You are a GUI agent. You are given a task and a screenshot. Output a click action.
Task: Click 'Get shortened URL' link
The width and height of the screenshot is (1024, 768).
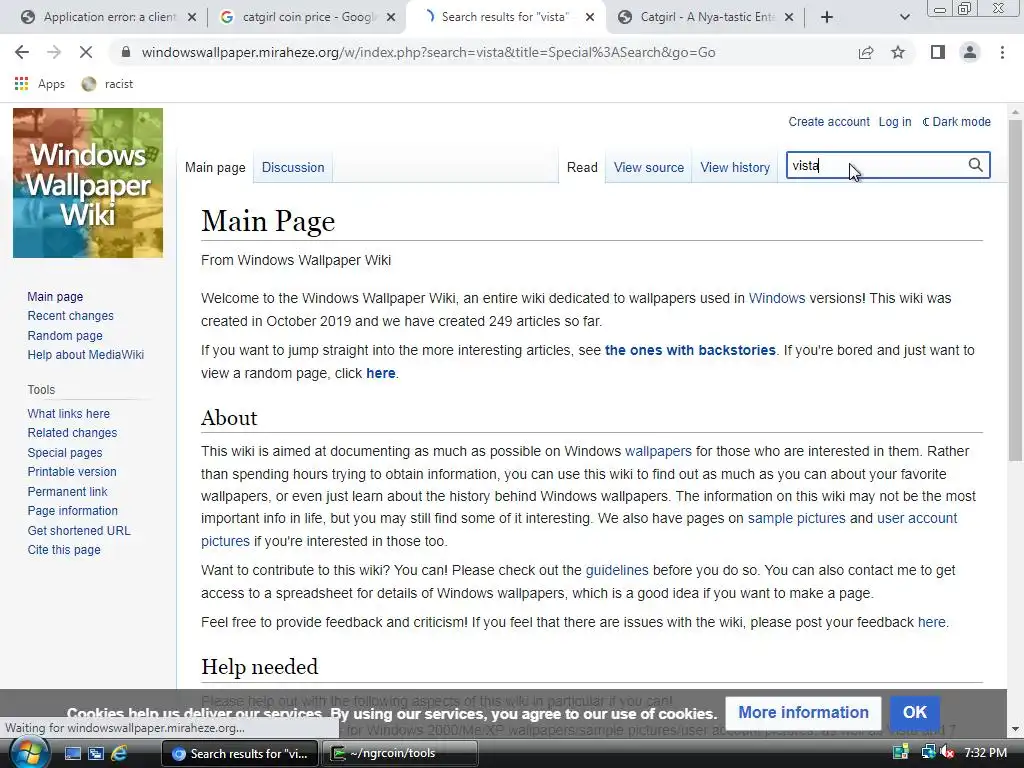(79, 530)
